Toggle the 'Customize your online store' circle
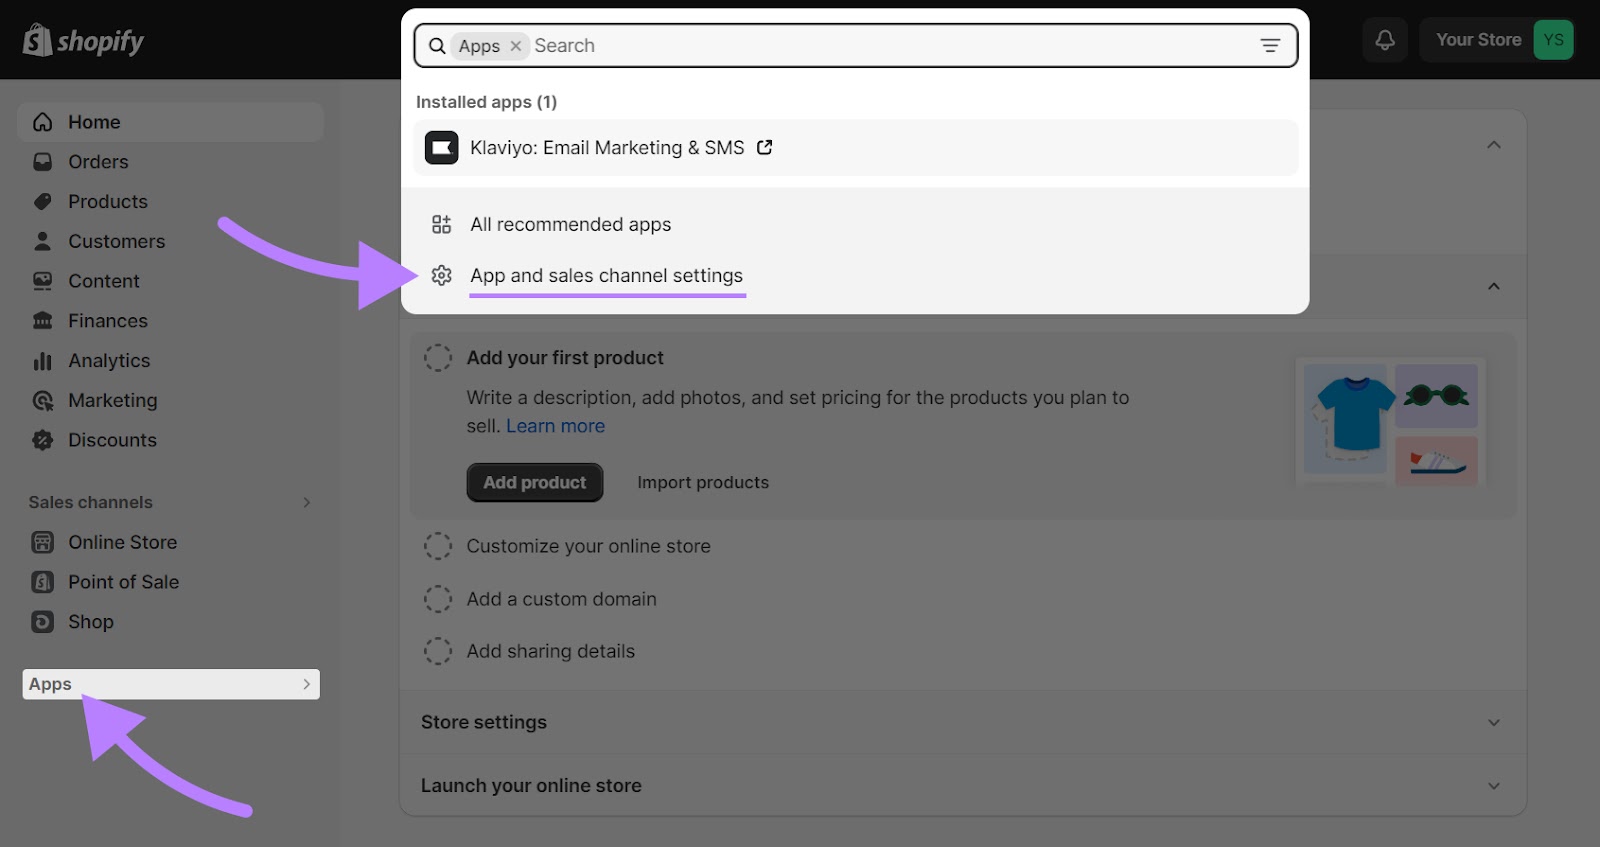1600x847 pixels. 438,546
